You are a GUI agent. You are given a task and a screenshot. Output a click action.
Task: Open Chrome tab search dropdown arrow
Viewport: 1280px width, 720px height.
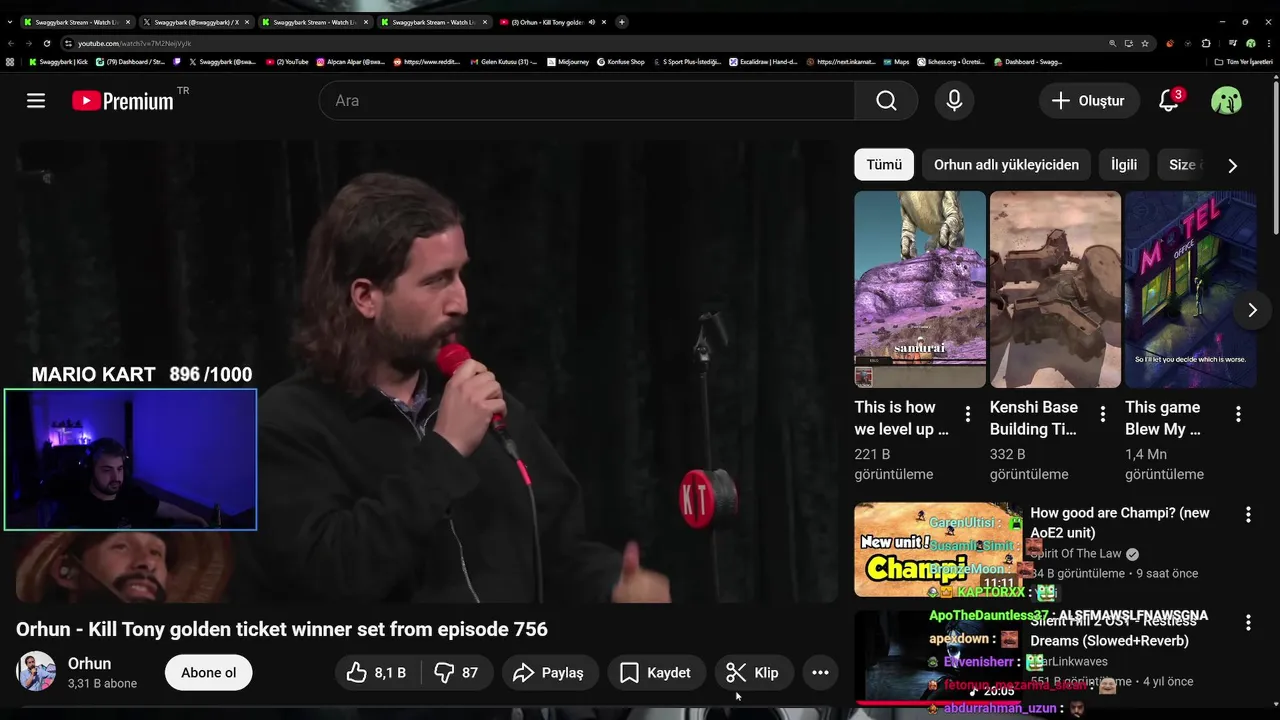9,22
